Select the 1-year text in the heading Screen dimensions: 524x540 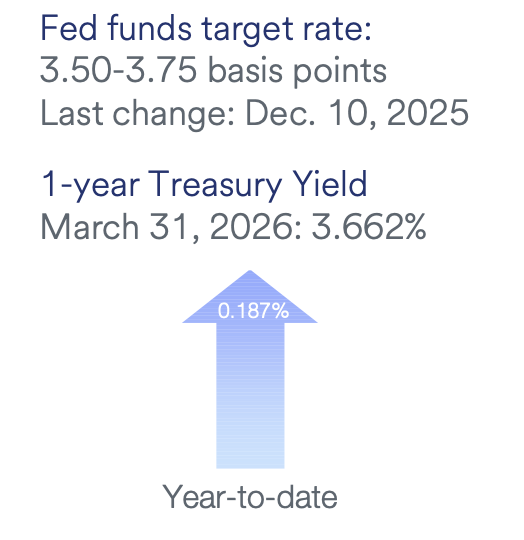tap(90, 186)
